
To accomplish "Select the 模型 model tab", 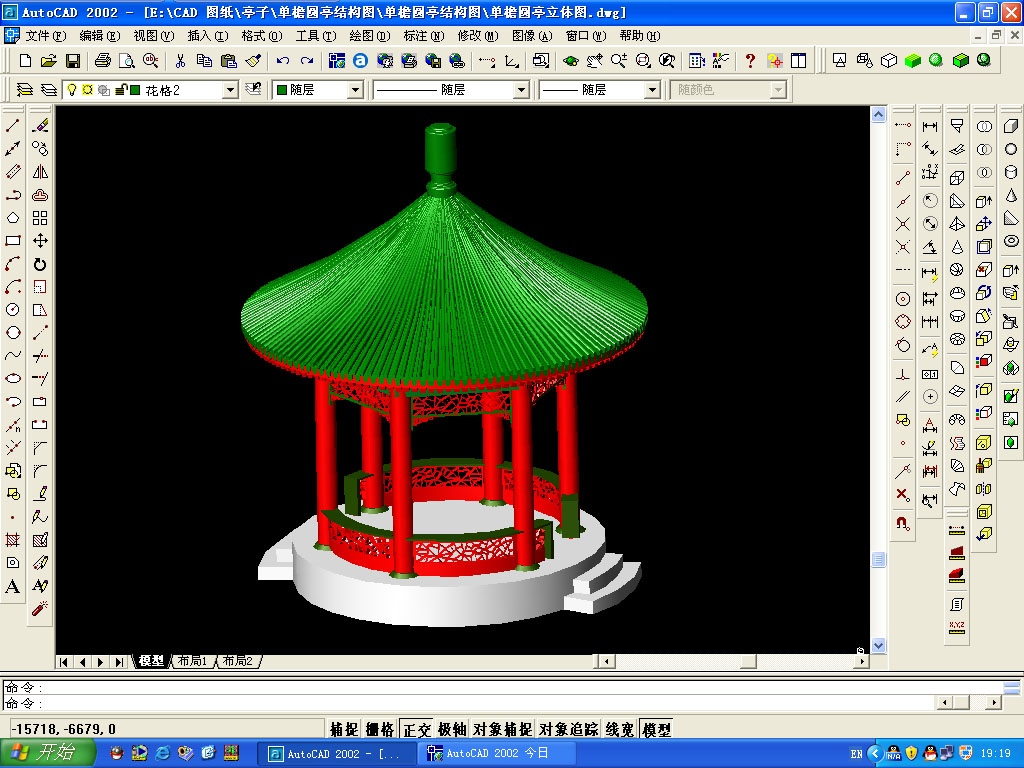I will click(151, 661).
